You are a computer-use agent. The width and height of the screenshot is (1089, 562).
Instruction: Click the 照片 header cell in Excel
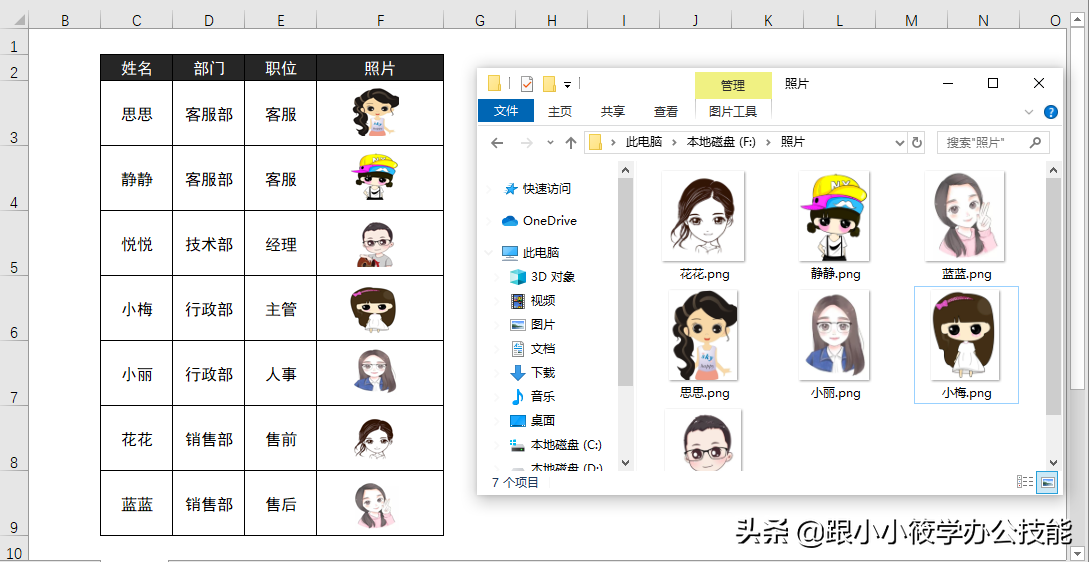pyautogui.click(x=380, y=68)
